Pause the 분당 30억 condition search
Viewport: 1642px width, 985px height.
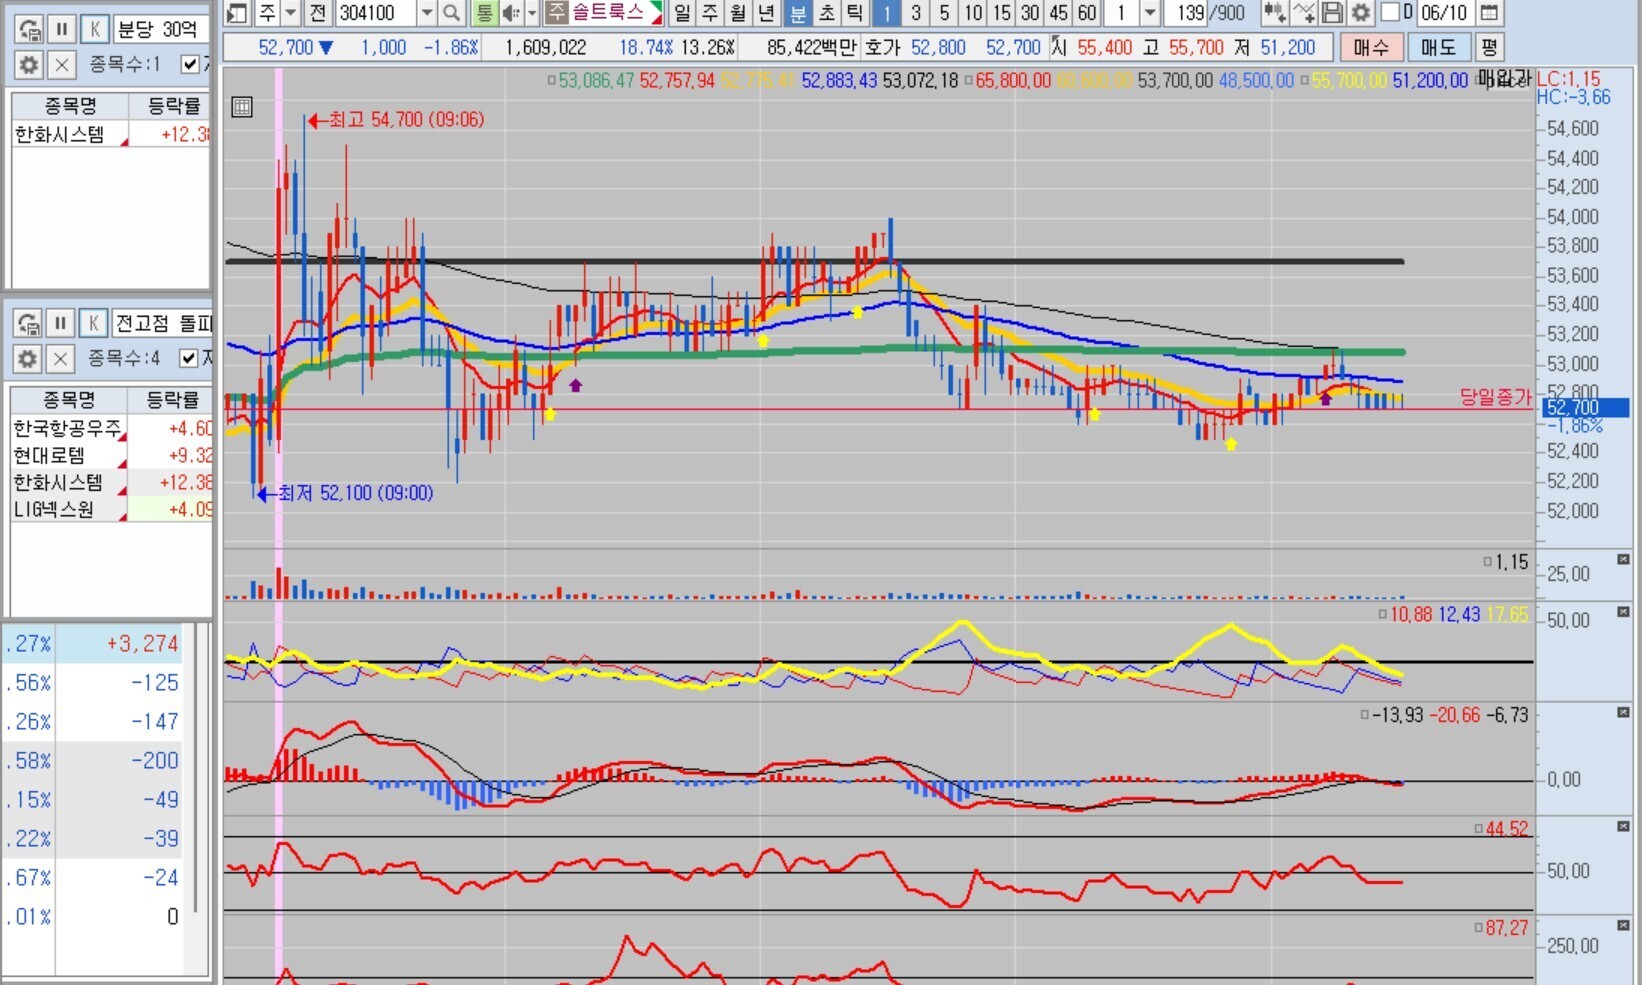click(x=61, y=29)
